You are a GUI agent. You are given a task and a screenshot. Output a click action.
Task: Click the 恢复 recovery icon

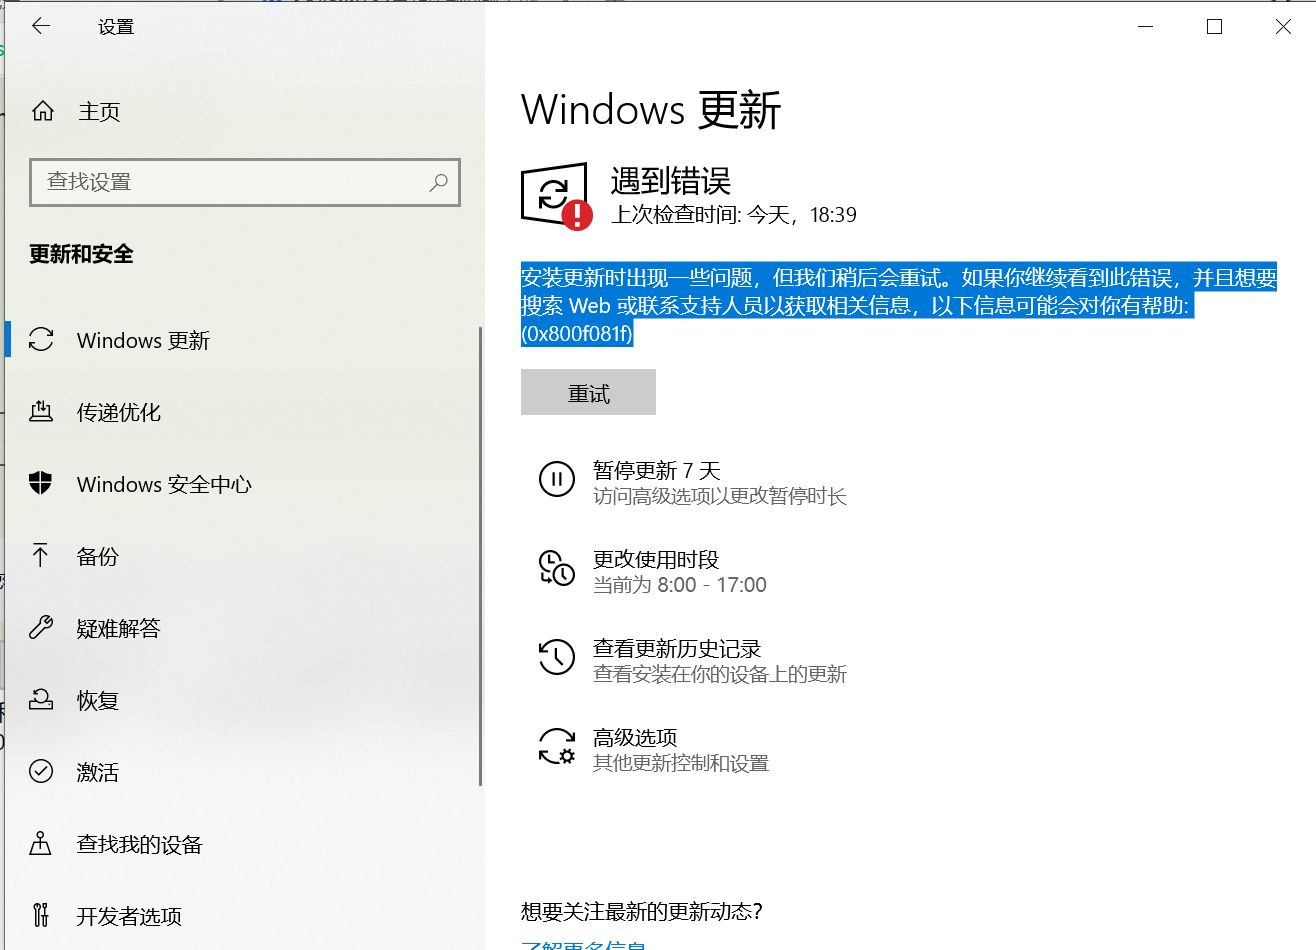pyautogui.click(x=41, y=700)
